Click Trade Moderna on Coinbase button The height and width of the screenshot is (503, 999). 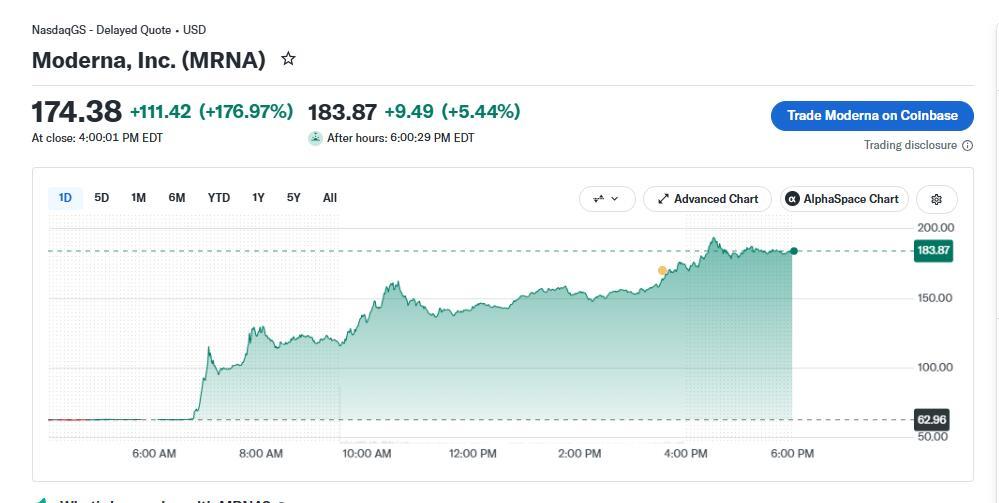pyautogui.click(x=872, y=115)
